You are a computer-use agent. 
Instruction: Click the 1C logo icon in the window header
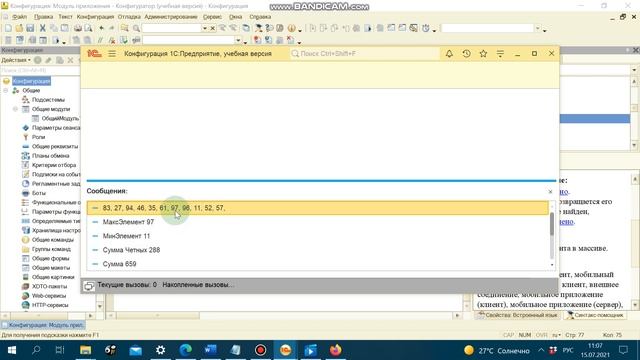(94, 53)
